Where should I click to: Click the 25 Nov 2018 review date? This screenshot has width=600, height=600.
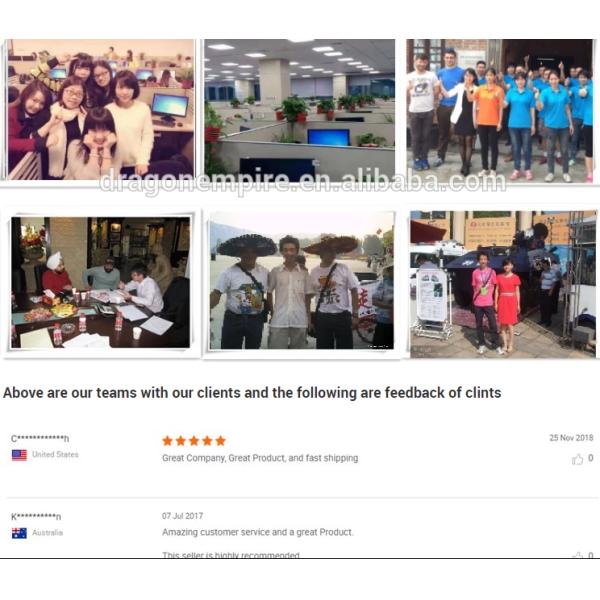coord(571,438)
